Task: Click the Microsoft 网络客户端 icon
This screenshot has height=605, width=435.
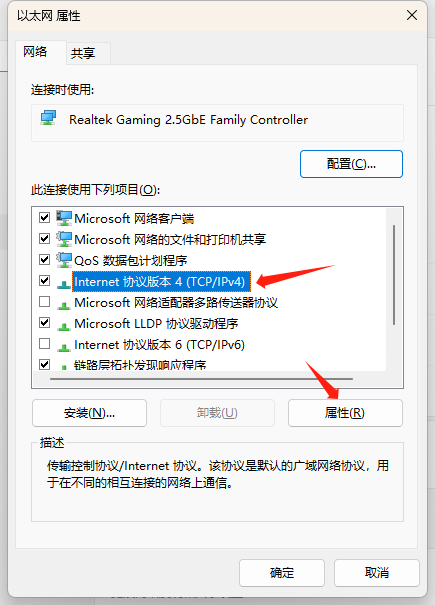Action: click(x=64, y=218)
